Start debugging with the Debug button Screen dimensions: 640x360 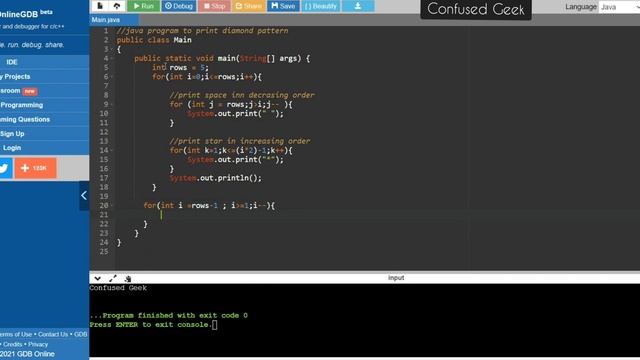click(x=179, y=6)
